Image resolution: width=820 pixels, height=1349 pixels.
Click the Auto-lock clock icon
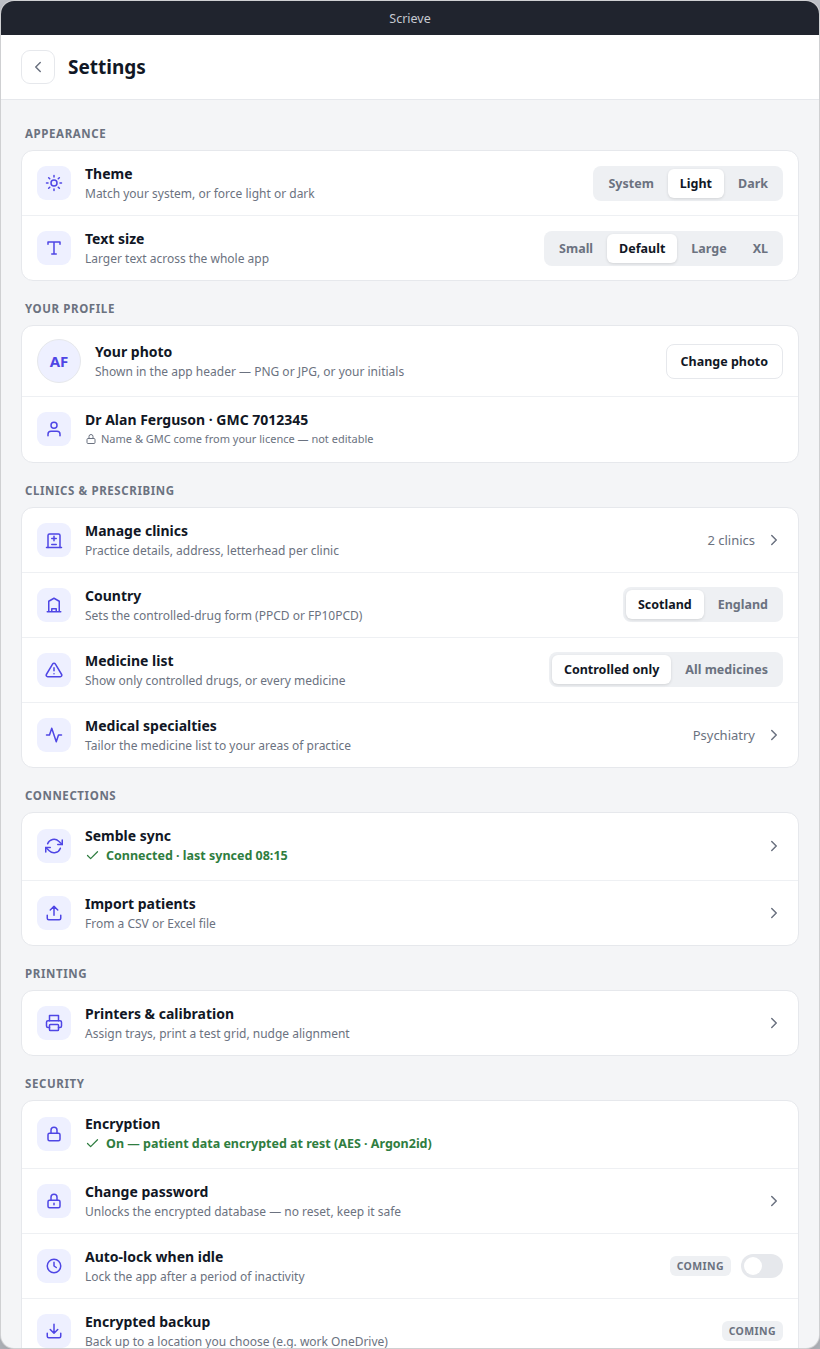(x=54, y=1266)
